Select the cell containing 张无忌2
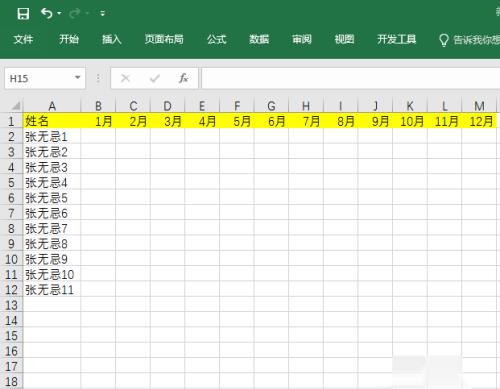 point(52,152)
